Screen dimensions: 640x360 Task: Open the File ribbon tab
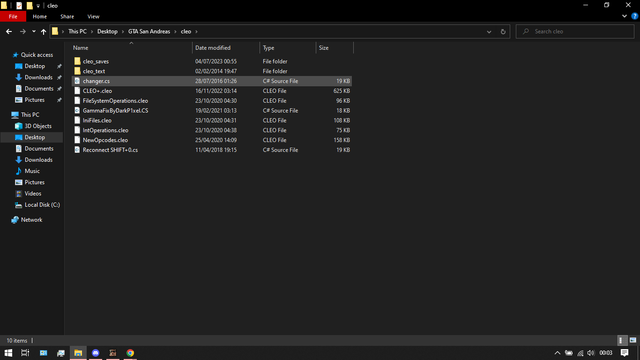(x=13, y=16)
